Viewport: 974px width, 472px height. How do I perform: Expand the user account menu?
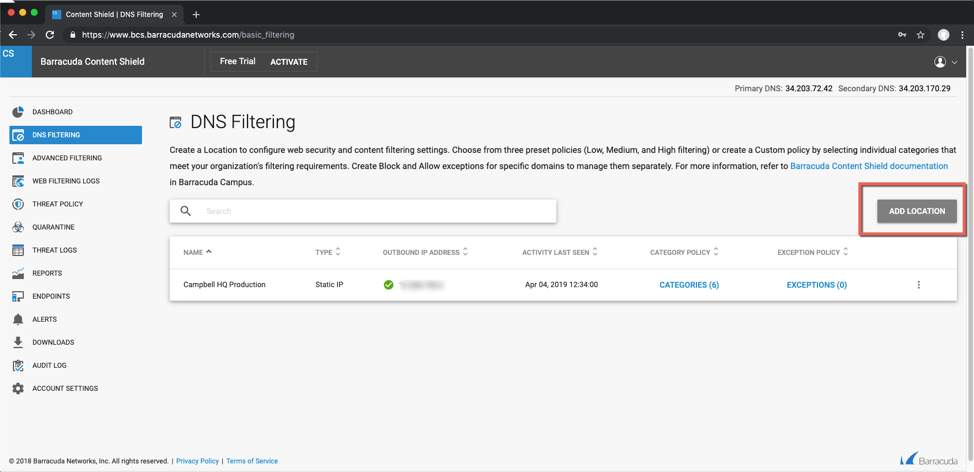tap(945, 62)
